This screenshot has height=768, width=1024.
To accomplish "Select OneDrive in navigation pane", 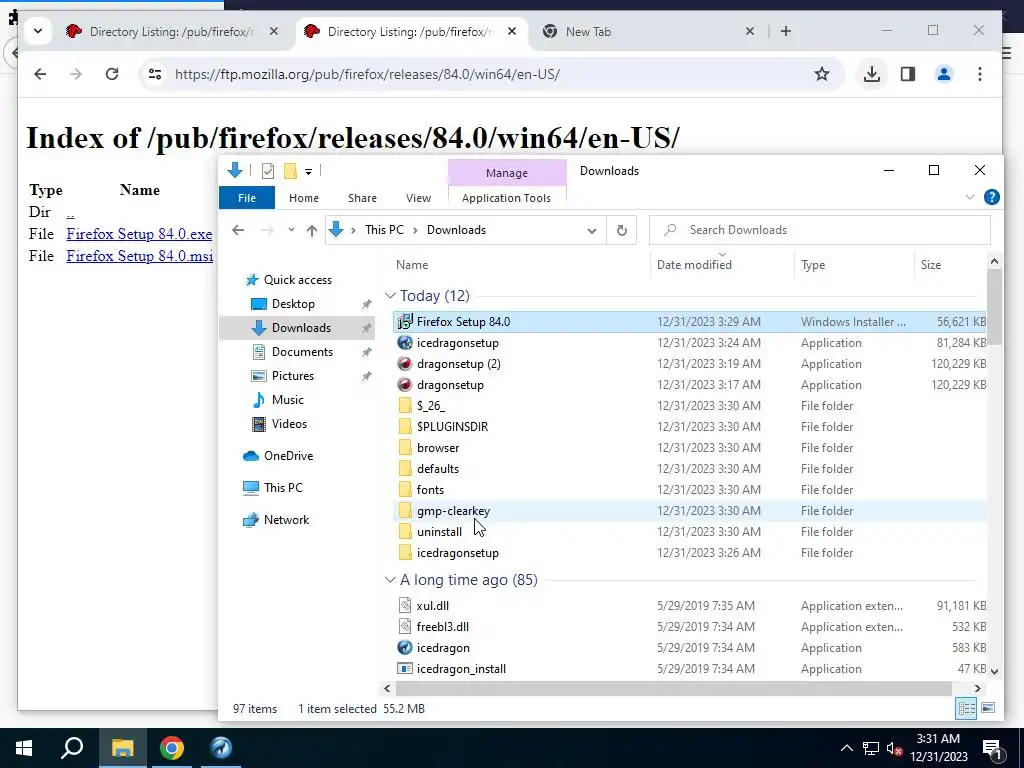I will [x=288, y=456].
